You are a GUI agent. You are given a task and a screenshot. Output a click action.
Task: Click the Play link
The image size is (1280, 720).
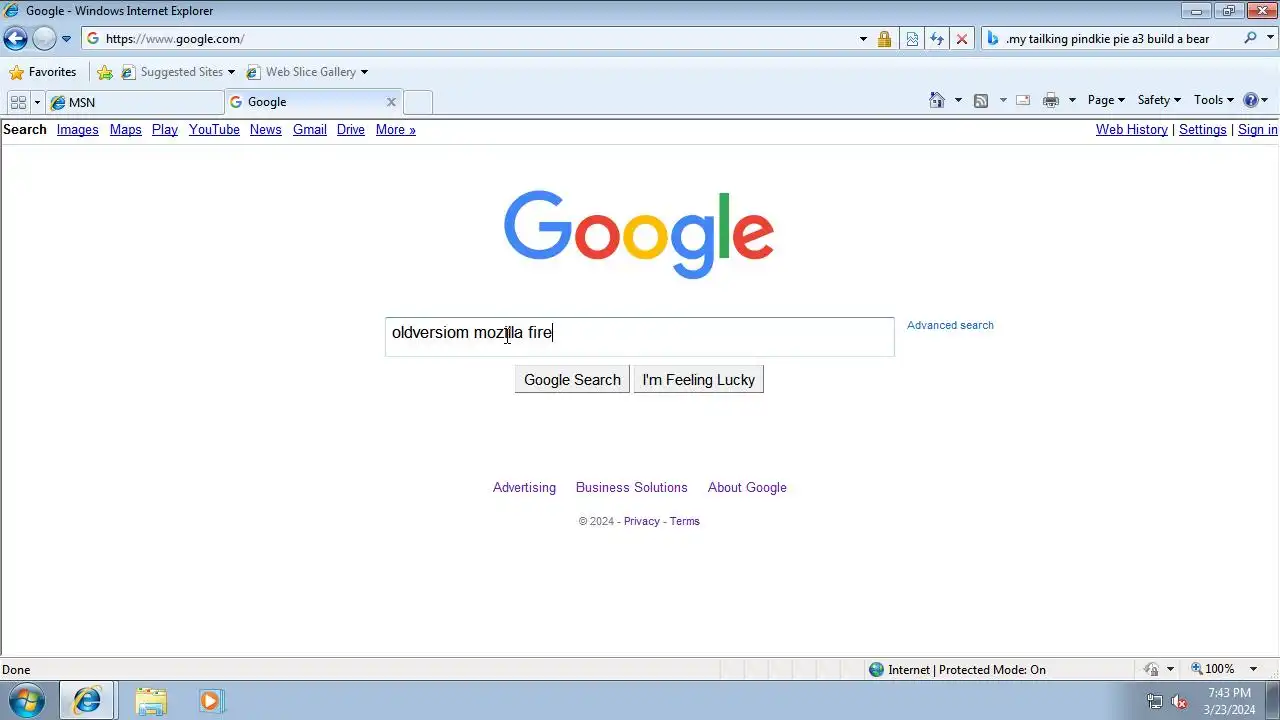pos(165,130)
